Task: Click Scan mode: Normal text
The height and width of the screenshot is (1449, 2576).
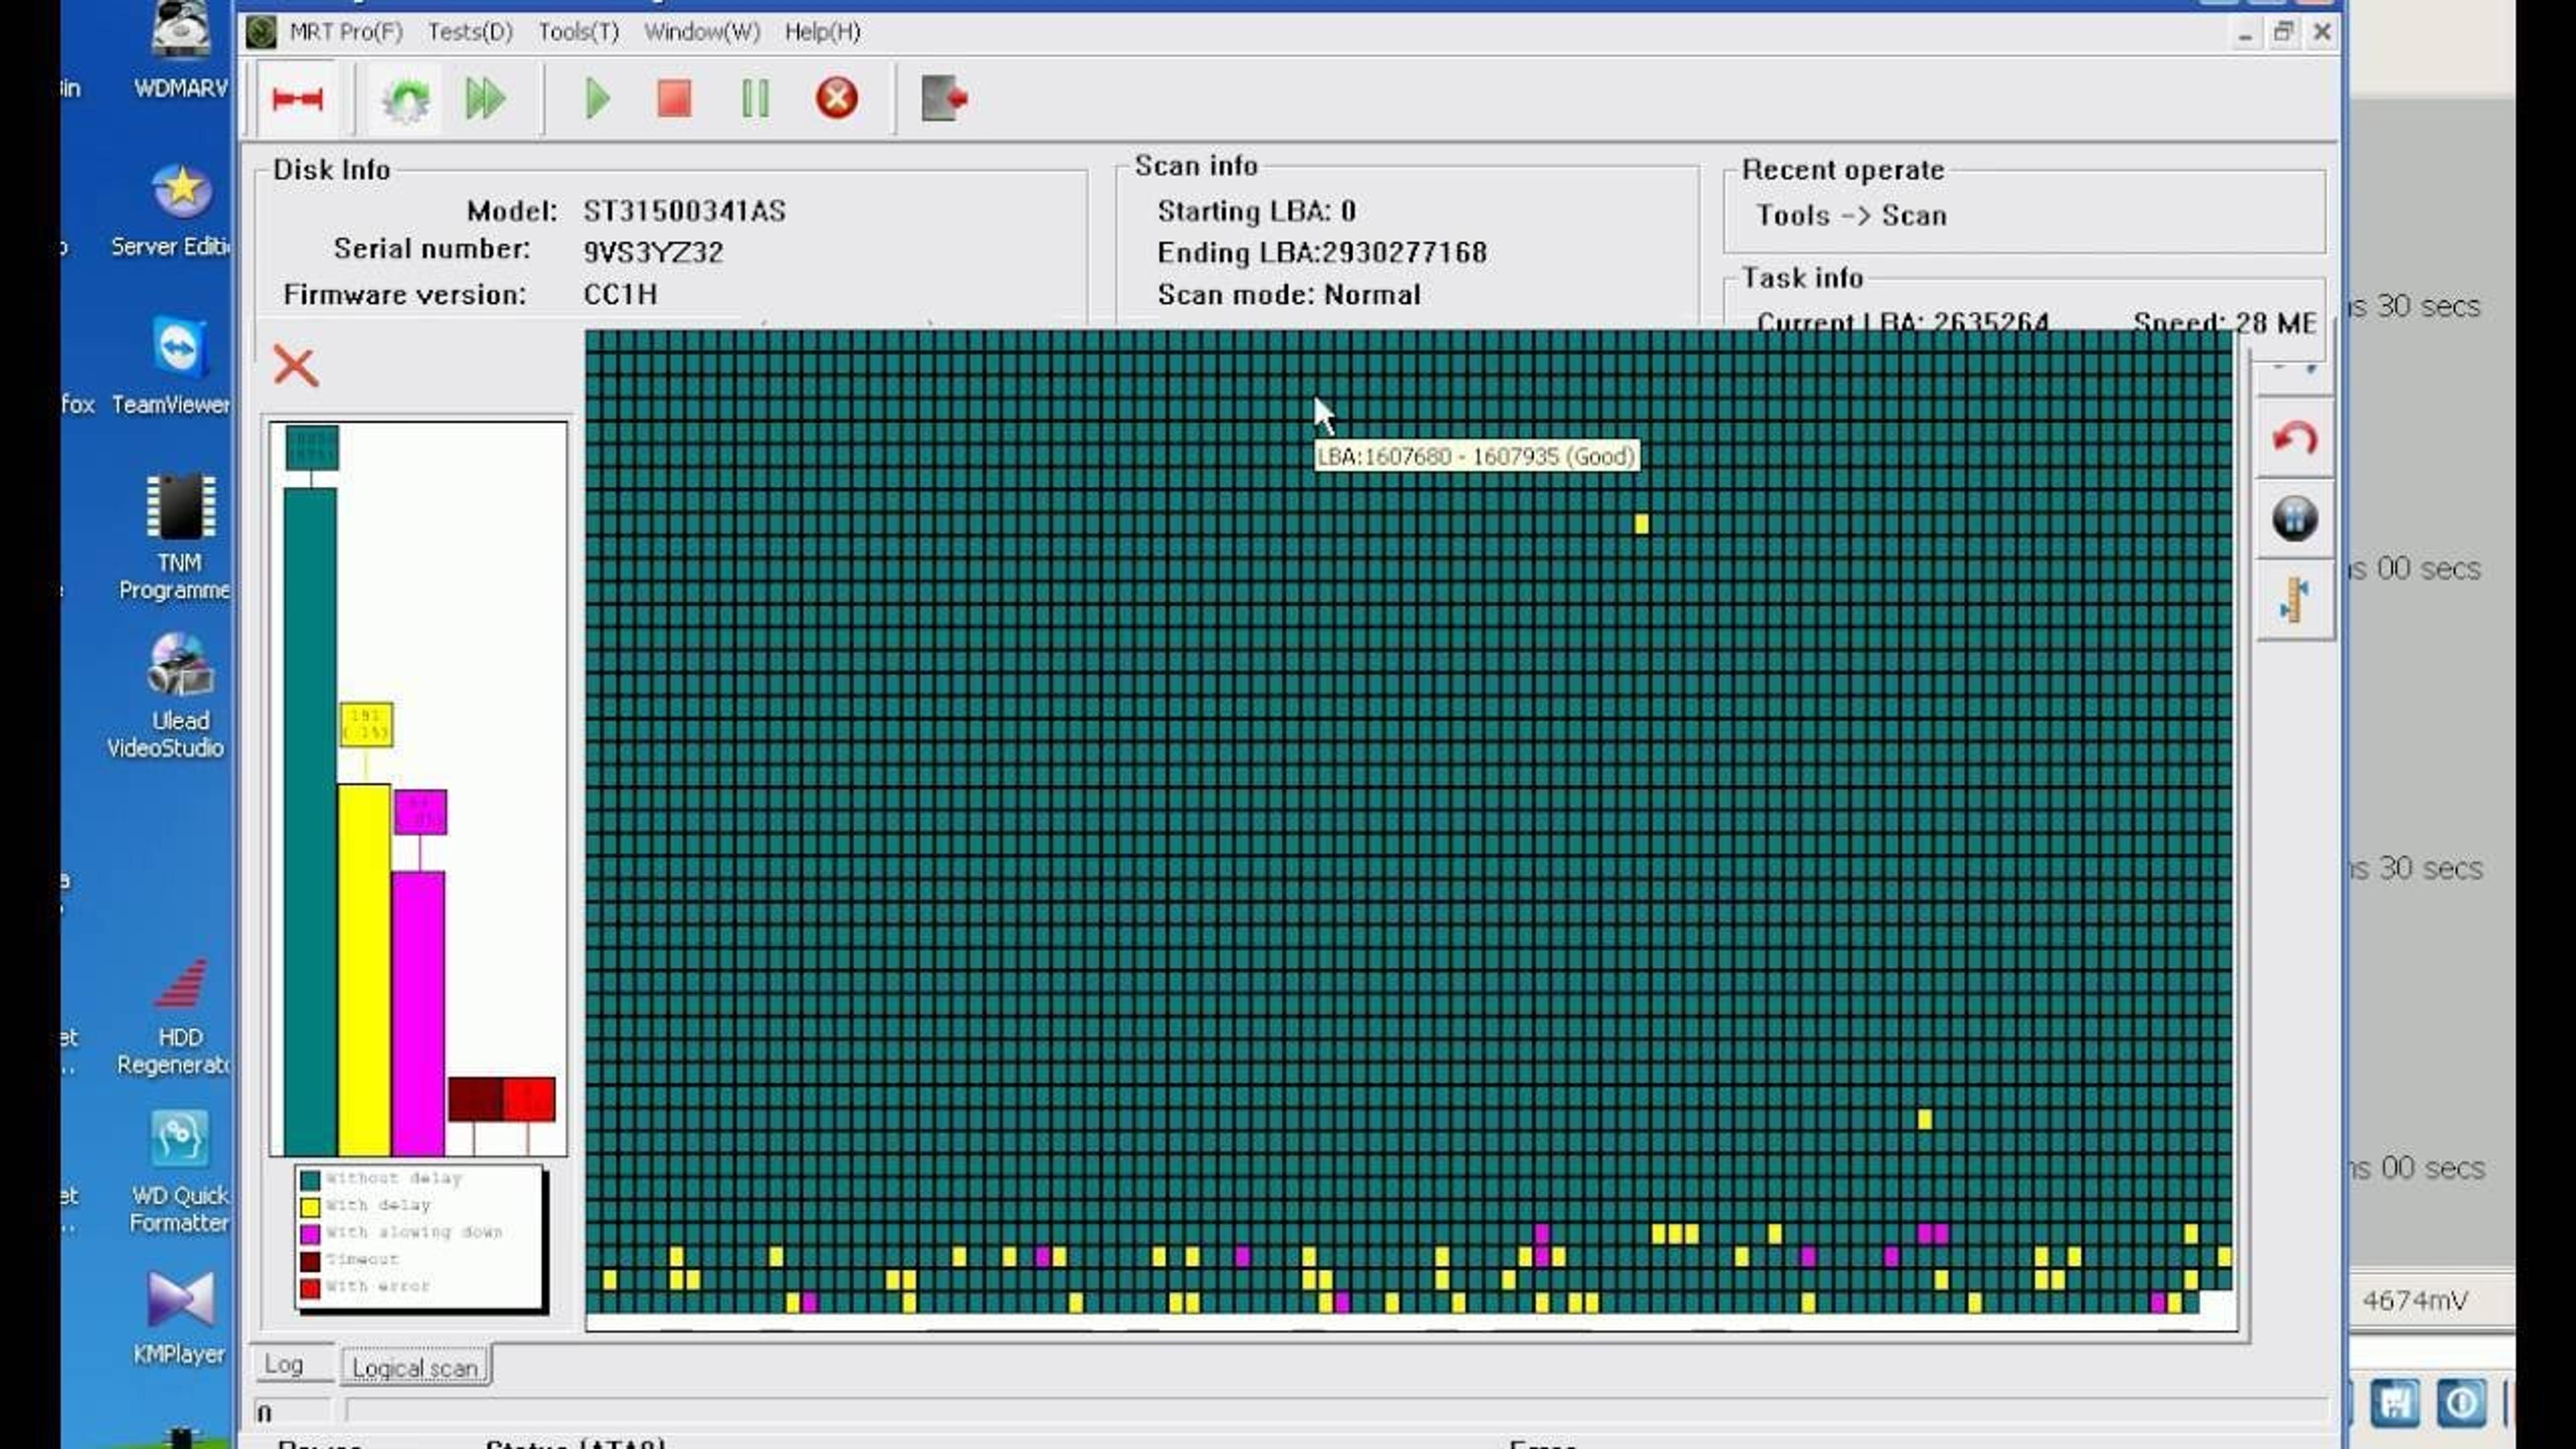Action: (1289, 294)
